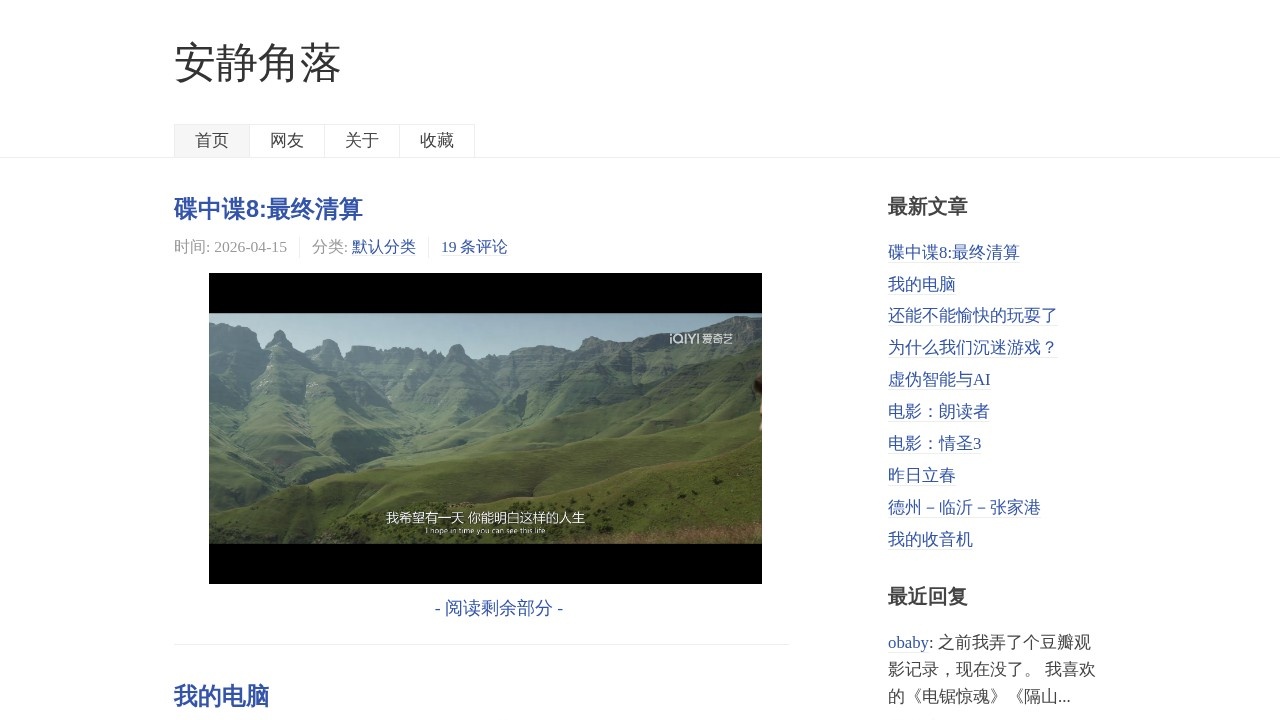This screenshot has height=720, width=1280.
Task: Select sidebar article 虚伪智能与AI
Action: tap(939, 380)
